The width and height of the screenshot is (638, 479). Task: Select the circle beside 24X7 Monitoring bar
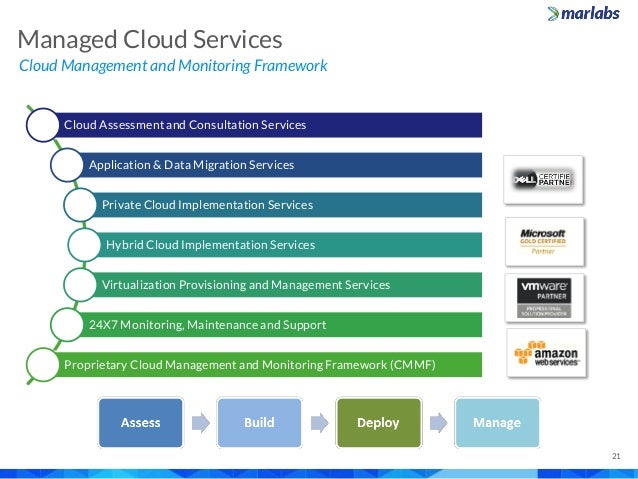click(67, 325)
